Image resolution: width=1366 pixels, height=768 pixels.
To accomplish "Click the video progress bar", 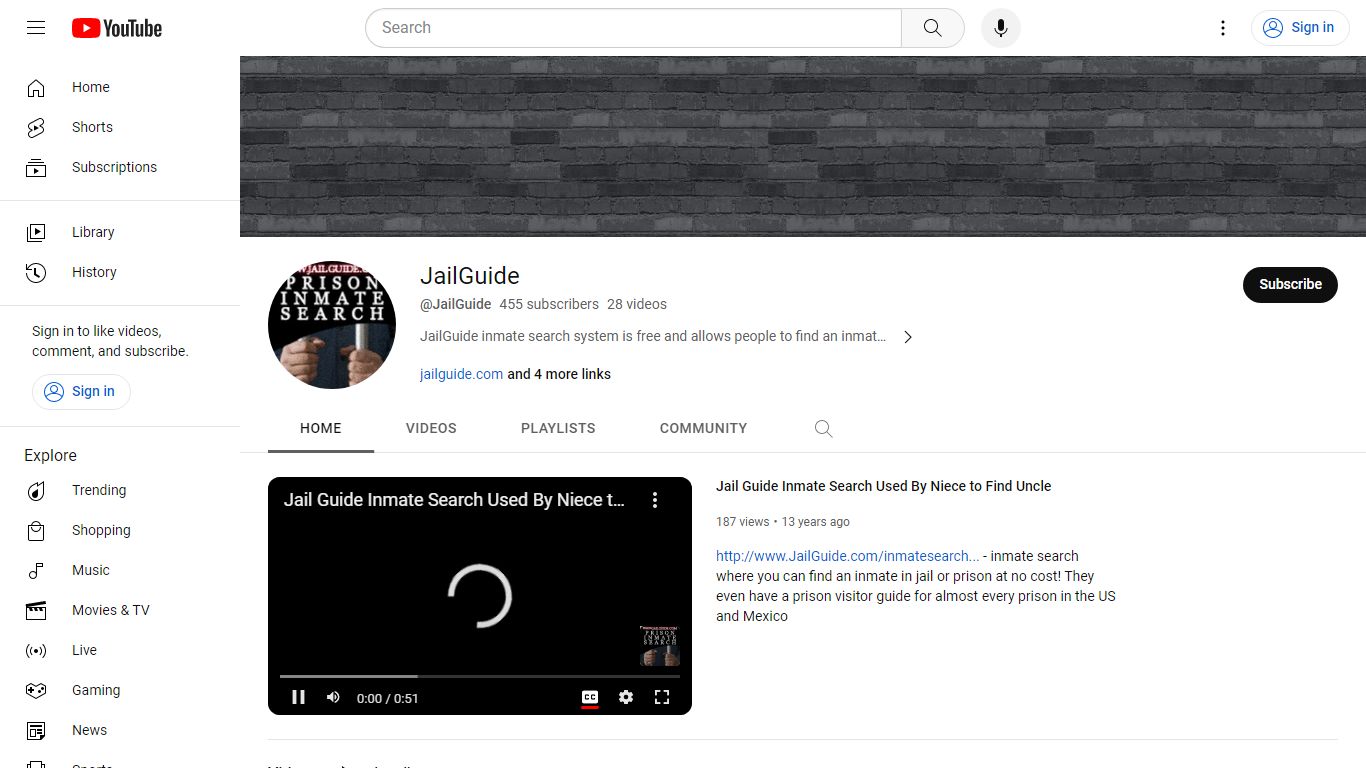I will [x=480, y=677].
